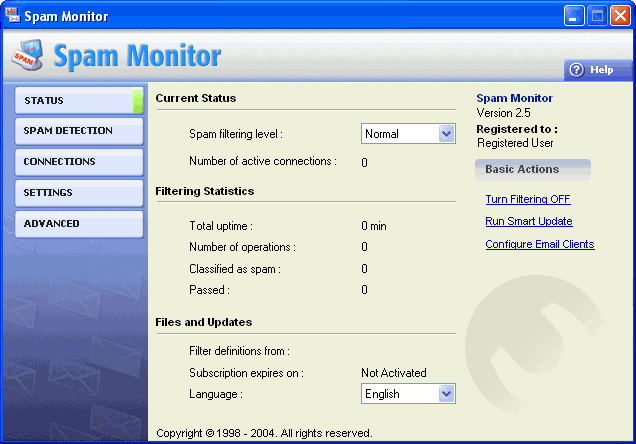Click the Copyright 1998 - 2004 text
This screenshot has height=444, width=636.
pyautogui.click(x=264, y=433)
